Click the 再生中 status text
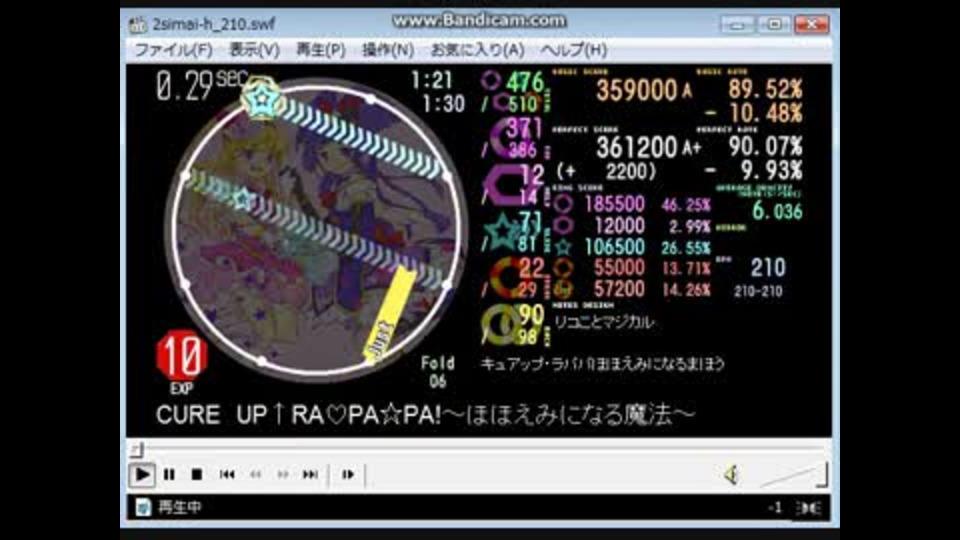Screen dimensions: 960x540 pyautogui.click(x=179, y=507)
